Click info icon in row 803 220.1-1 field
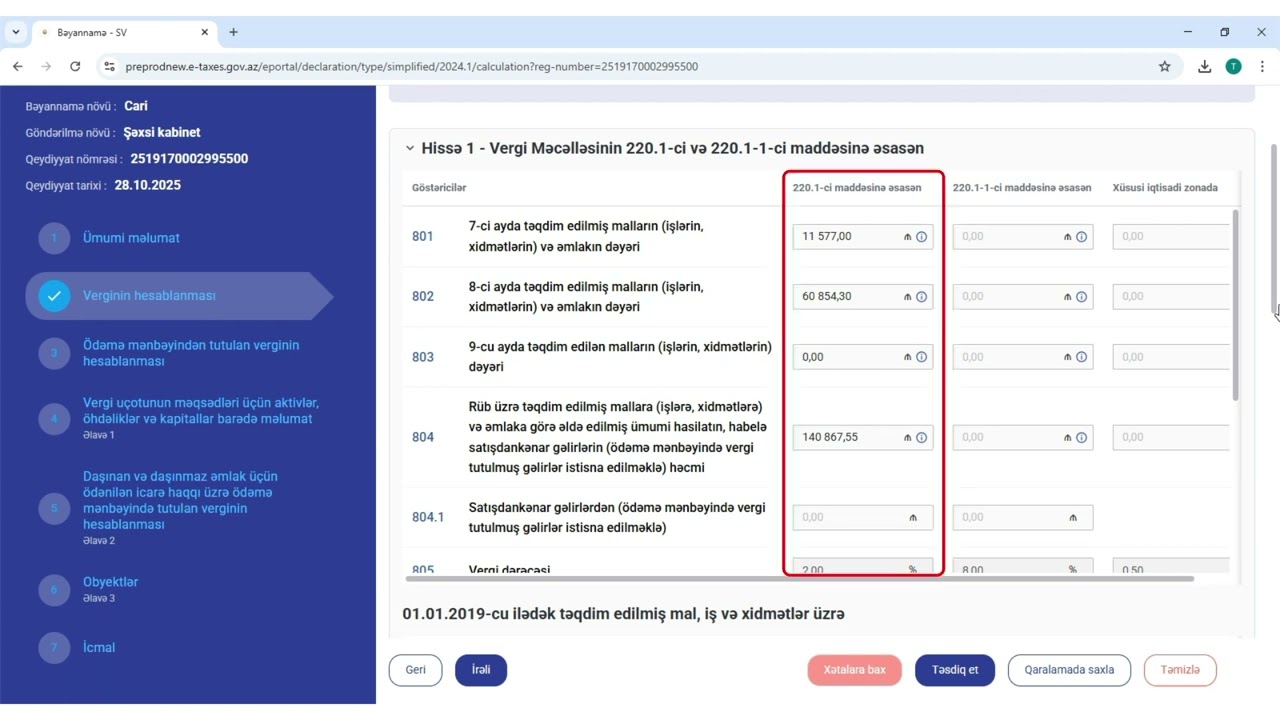 [x=1082, y=357]
